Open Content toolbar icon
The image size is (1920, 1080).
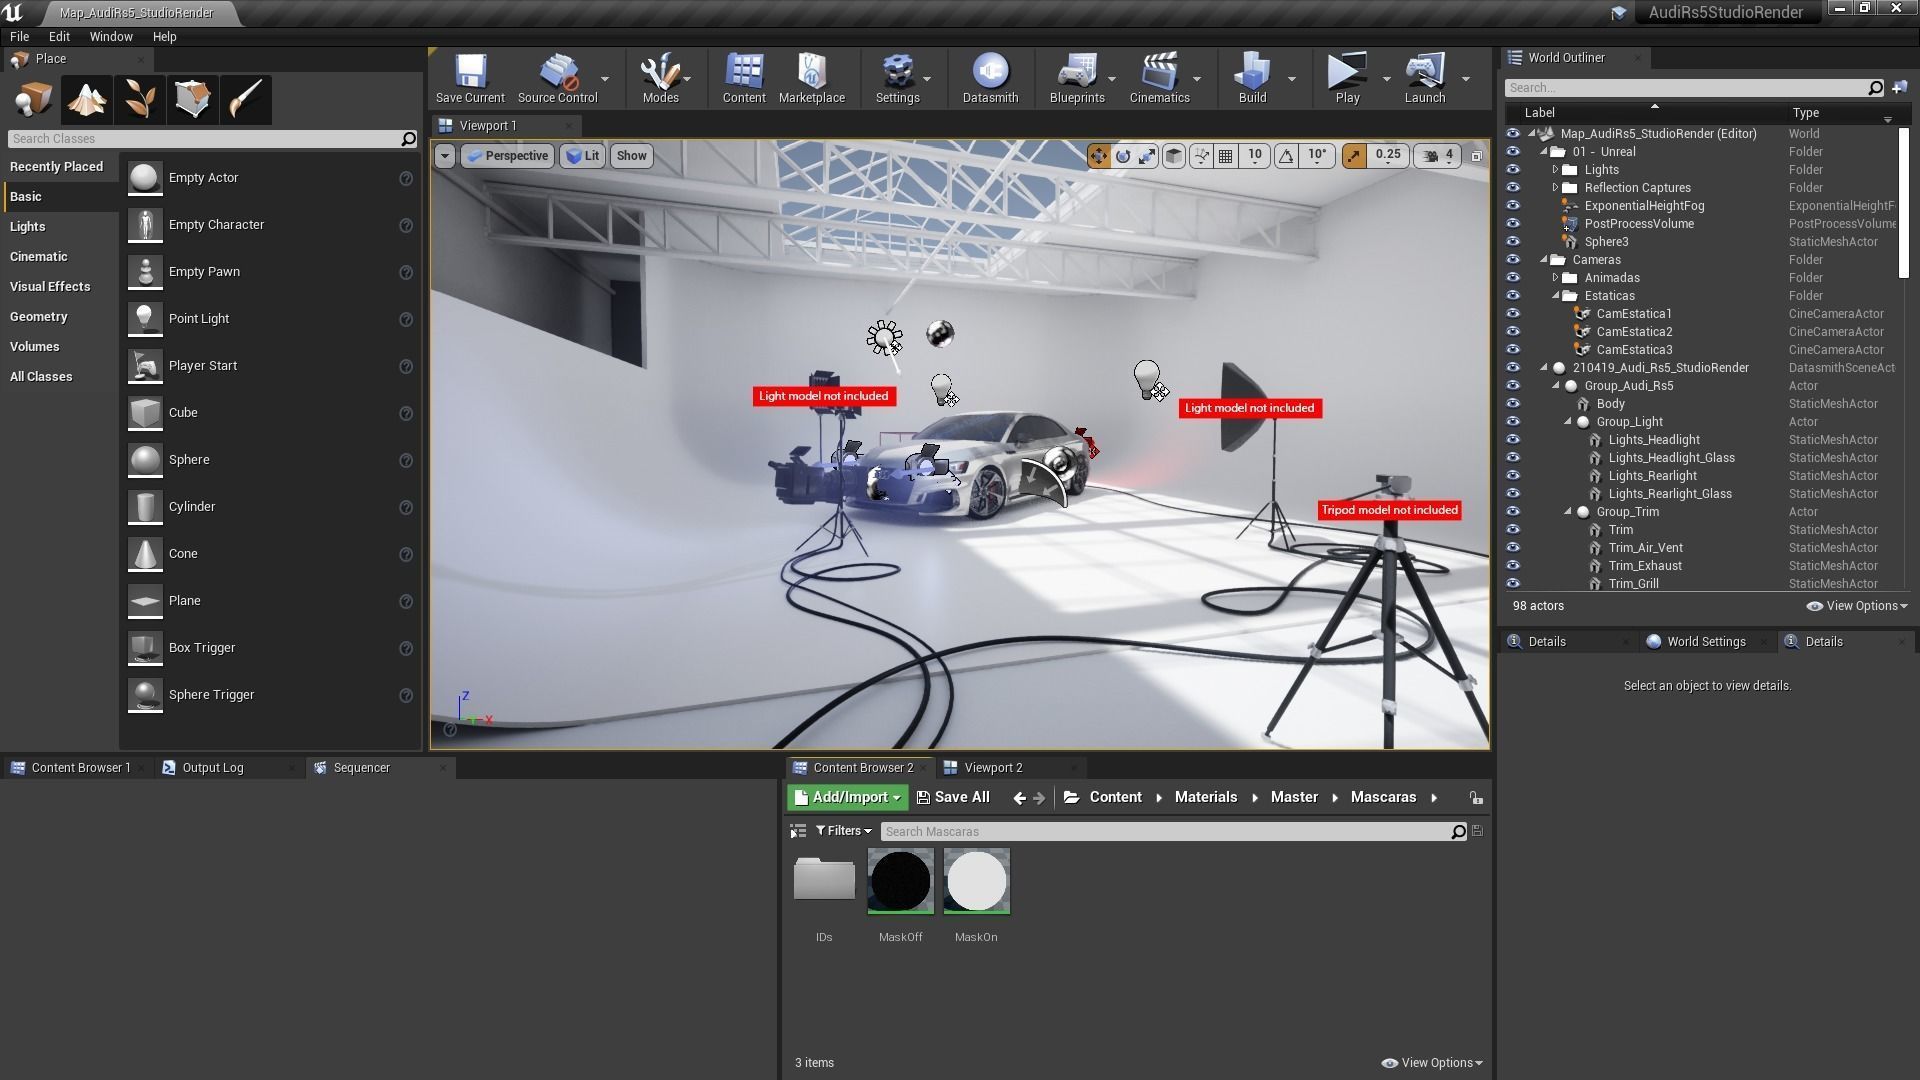point(744,79)
